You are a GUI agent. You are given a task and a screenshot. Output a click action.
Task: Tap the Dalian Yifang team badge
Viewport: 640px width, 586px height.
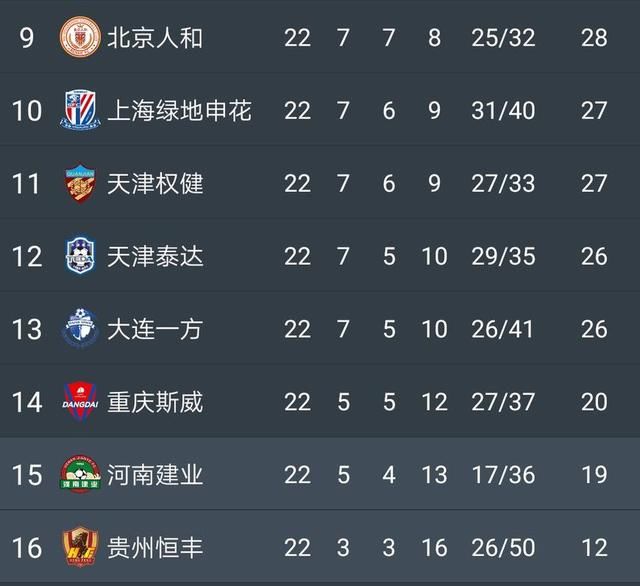pos(80,329)
